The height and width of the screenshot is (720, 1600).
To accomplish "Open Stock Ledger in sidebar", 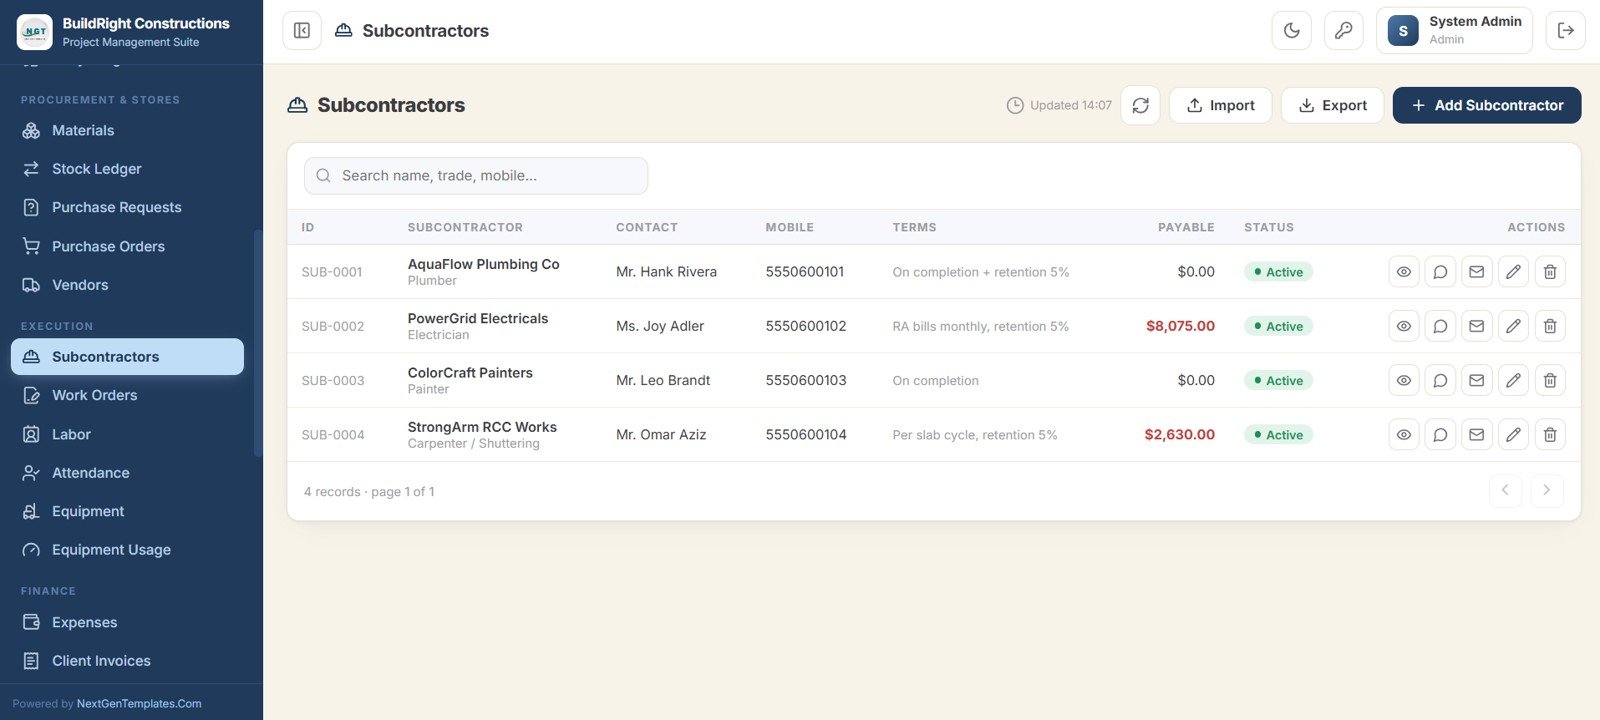I will [x=127, y=169].
